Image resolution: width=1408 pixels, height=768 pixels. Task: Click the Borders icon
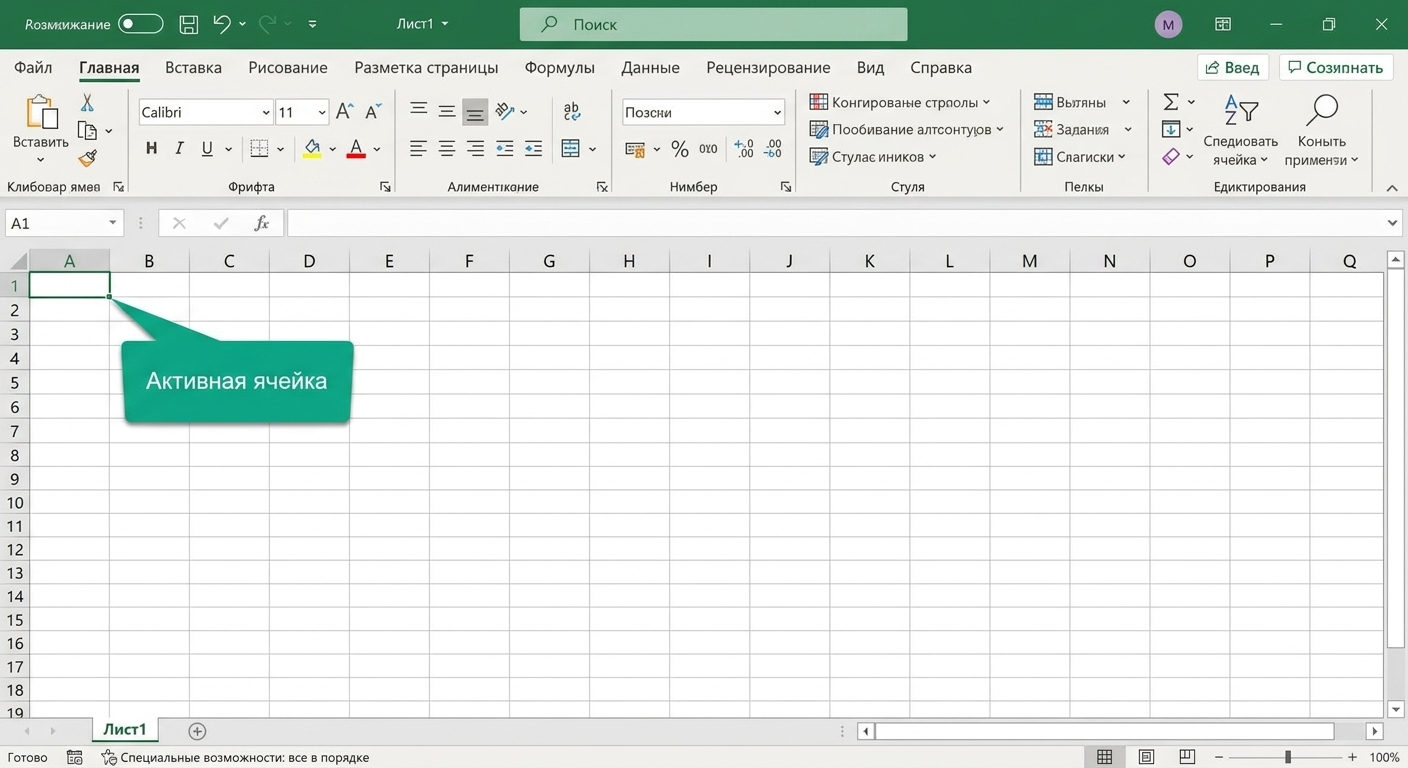[259, 149]
